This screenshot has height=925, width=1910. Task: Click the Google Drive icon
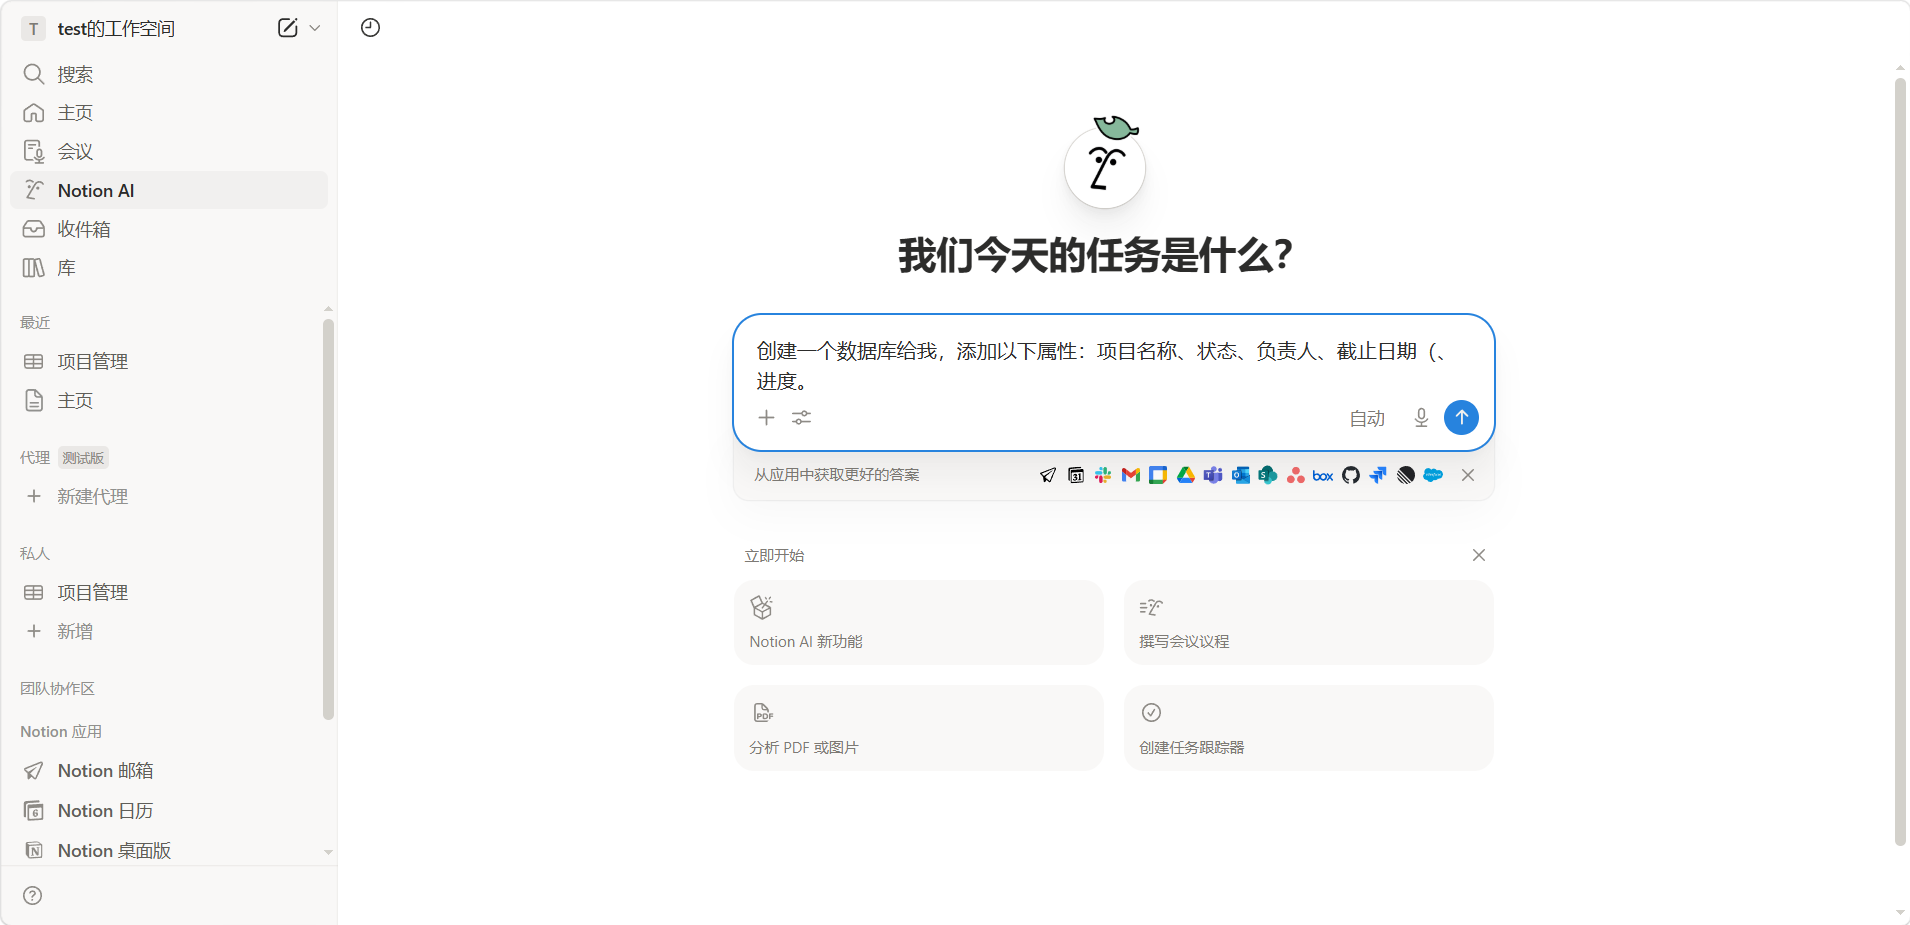[x=1186, y=475]
